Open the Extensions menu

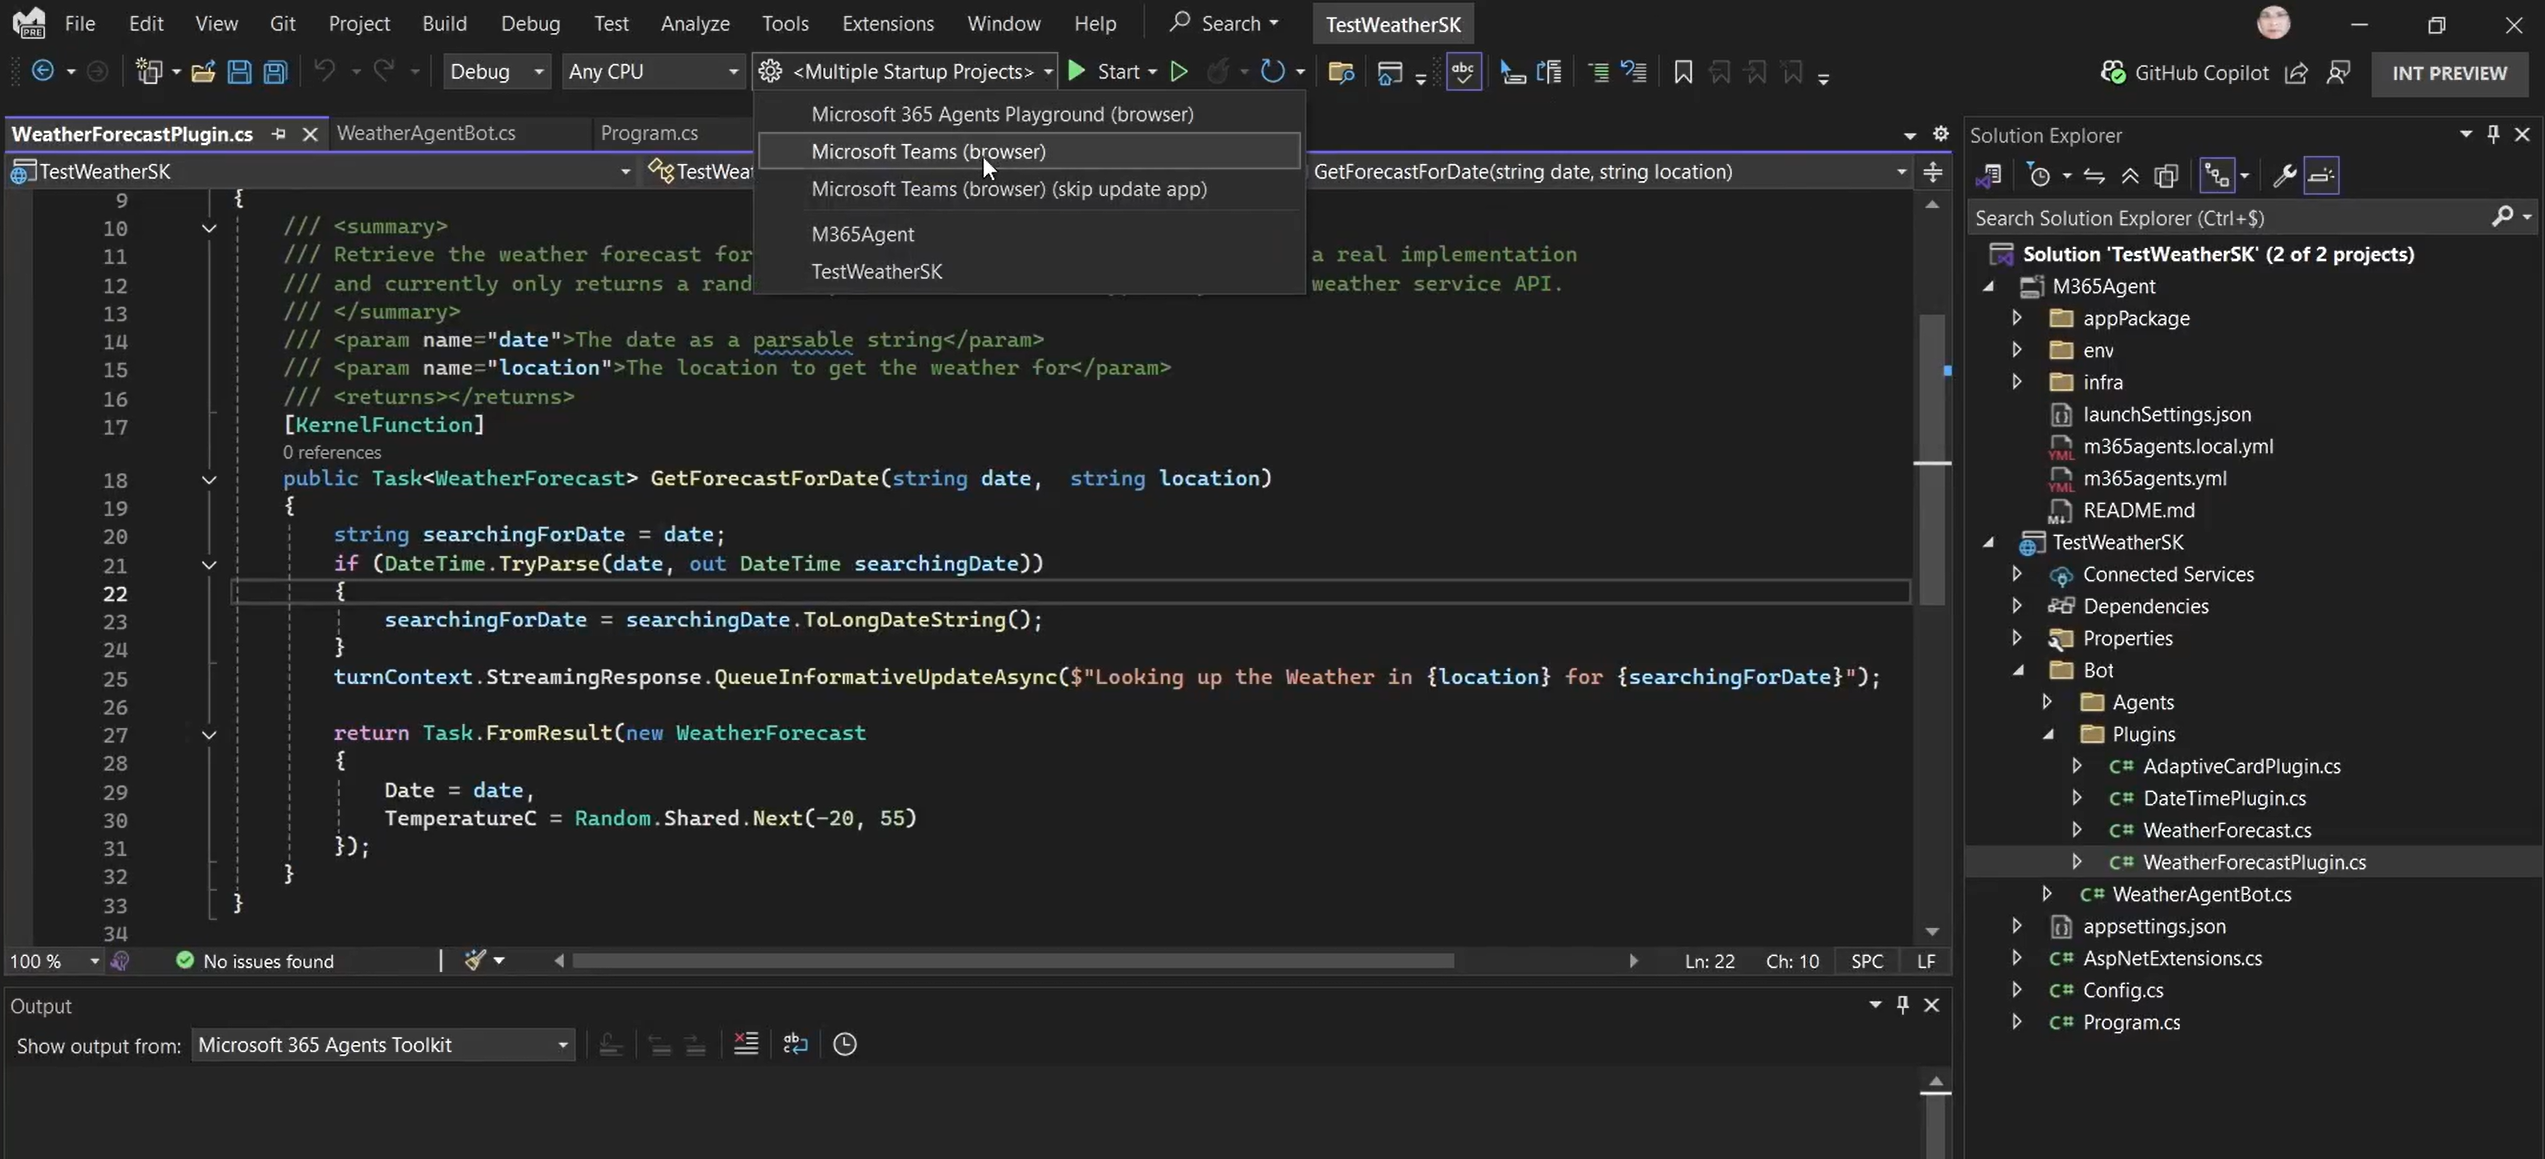point(888,23)
